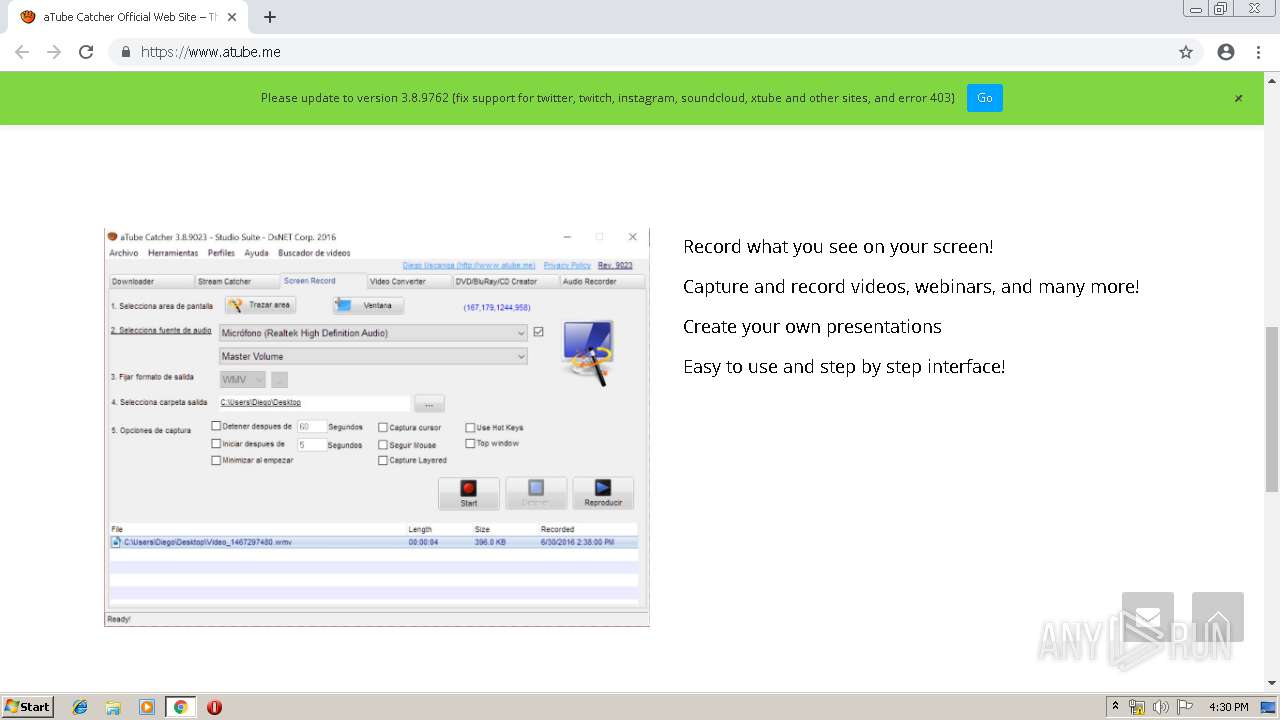Switch to Downloader tab in aTube screenshot
Screen dimensions: 1280x720
[x=149, y=281]
